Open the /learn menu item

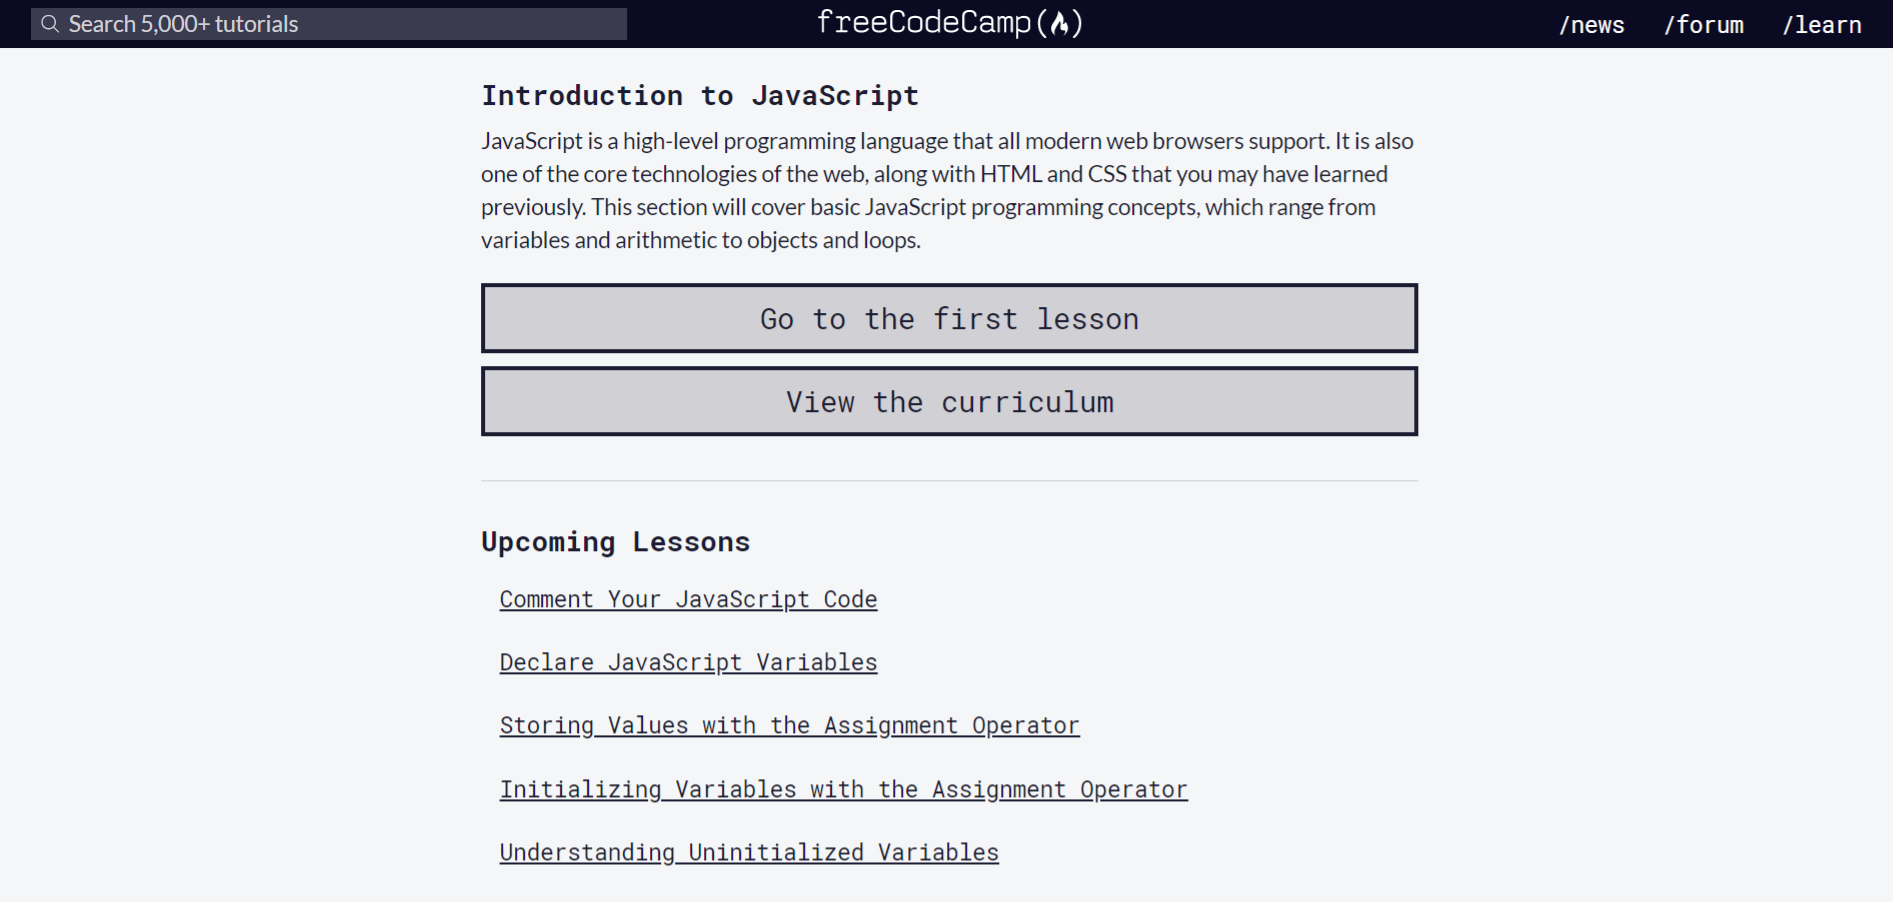1821,25
